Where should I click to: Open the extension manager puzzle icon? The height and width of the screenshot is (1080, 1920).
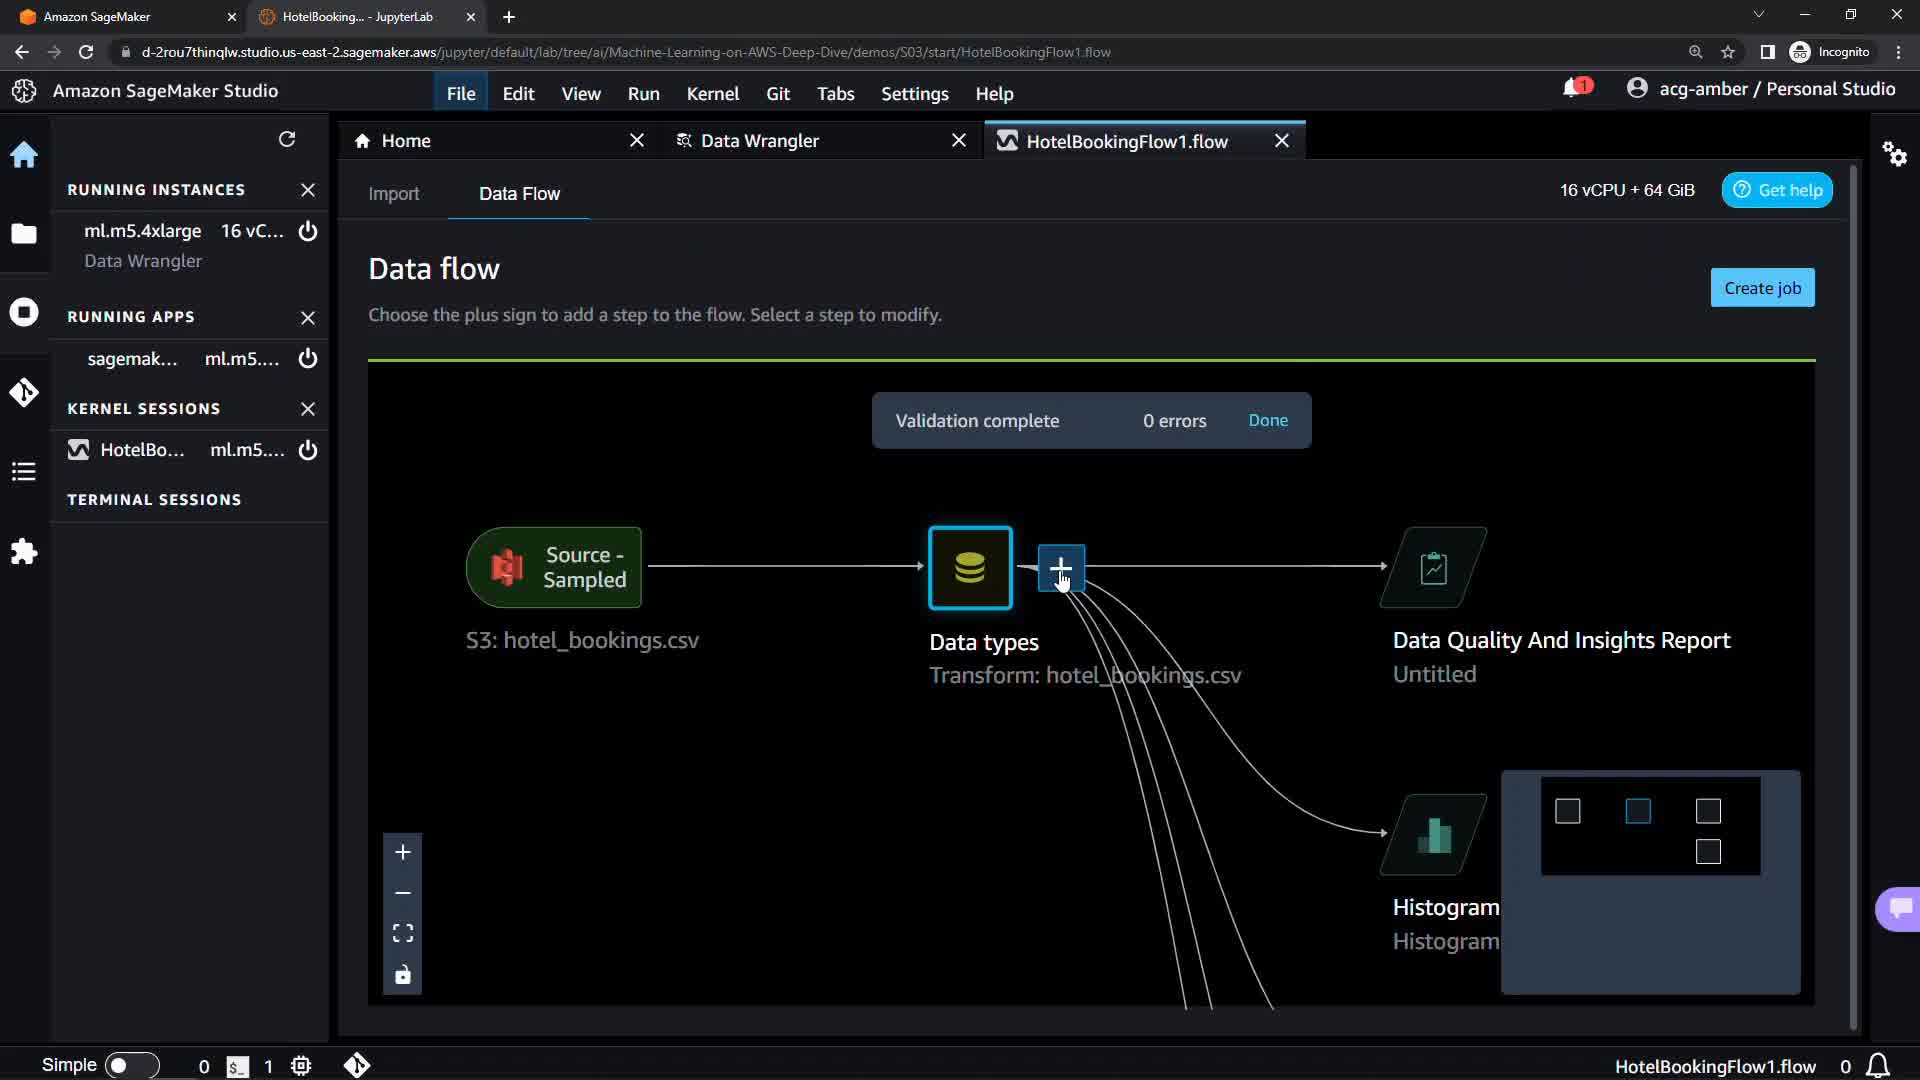click(x=24, y=552)
